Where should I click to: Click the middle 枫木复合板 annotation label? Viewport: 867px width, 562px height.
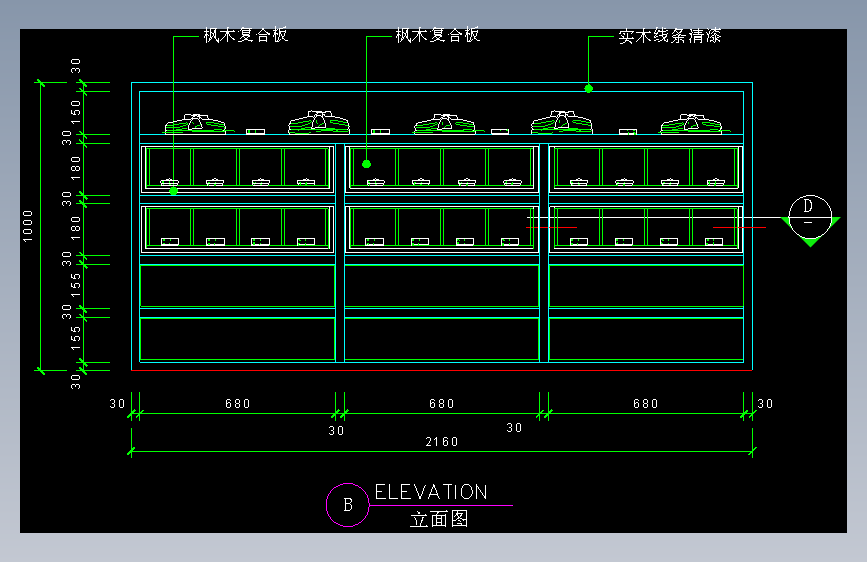coord(438,35)
